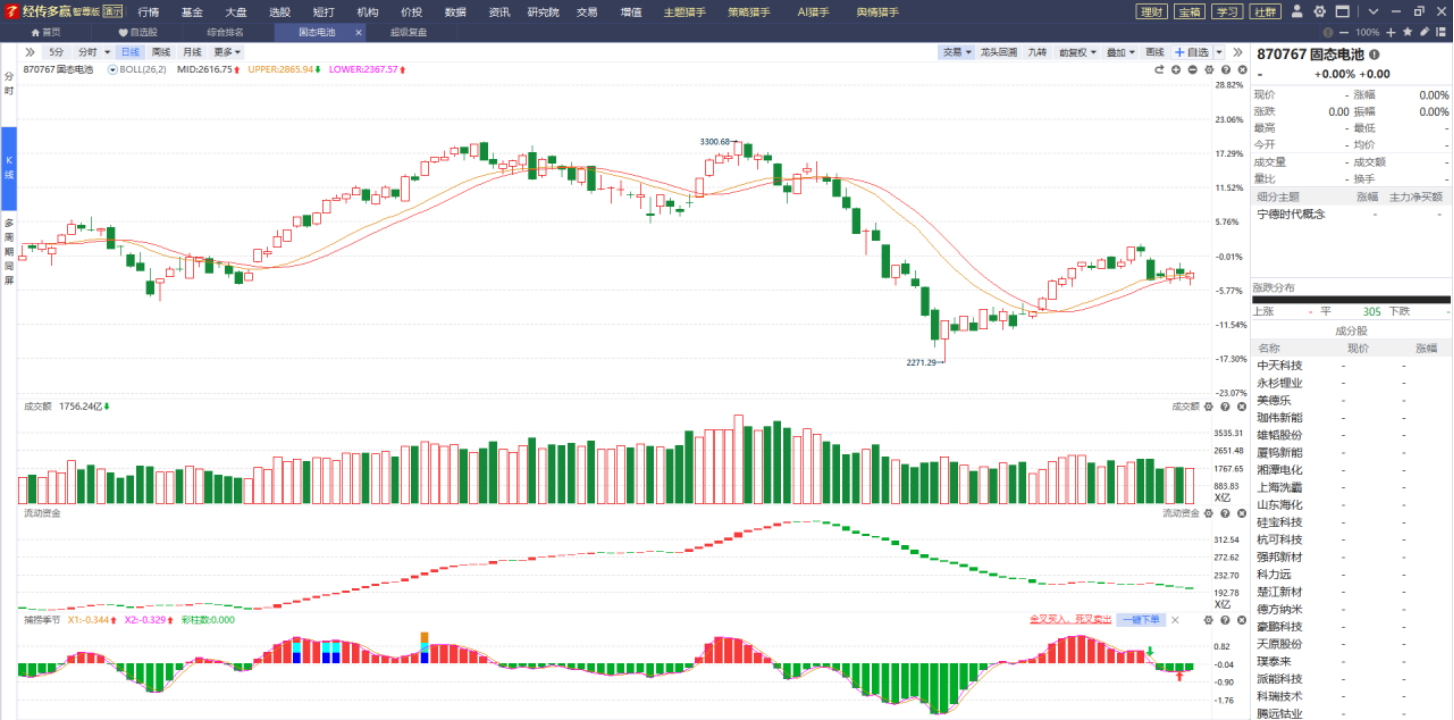The image size is (1454, 720).
Task: Expand the 更多 period dropdown
Action: click(x=226, y=52)
